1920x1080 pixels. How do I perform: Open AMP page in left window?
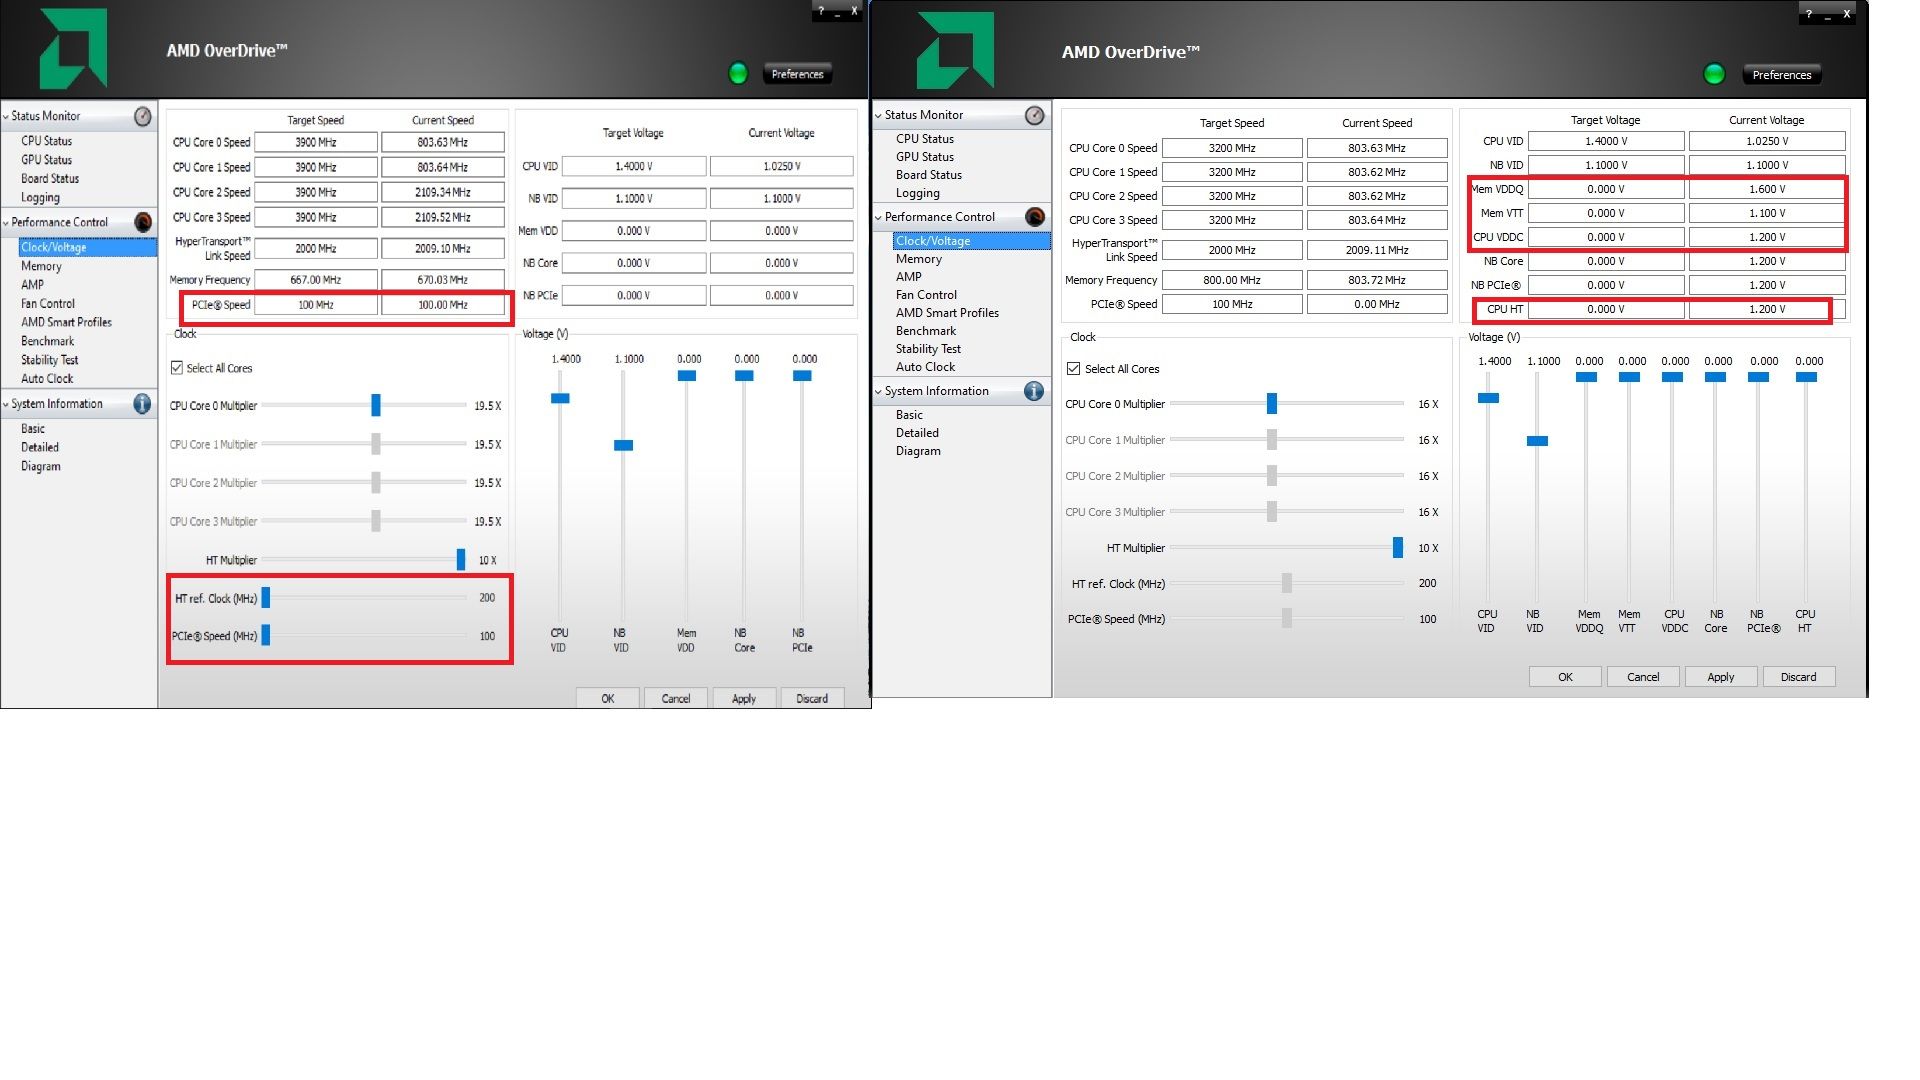tap(33, 285)
